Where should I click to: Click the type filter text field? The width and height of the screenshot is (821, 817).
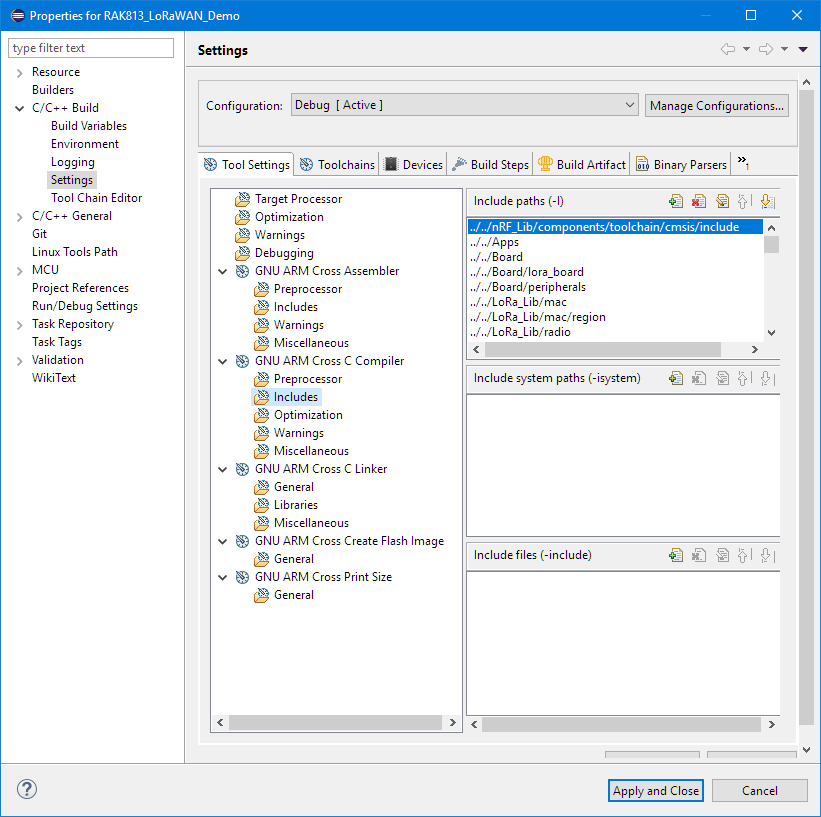91,48
